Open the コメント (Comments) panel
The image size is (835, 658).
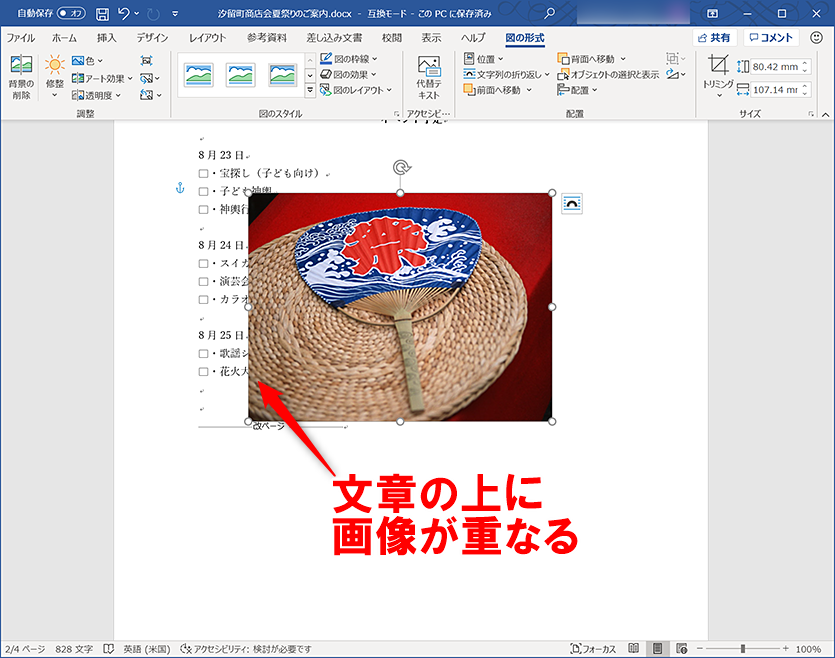point(770,36)
